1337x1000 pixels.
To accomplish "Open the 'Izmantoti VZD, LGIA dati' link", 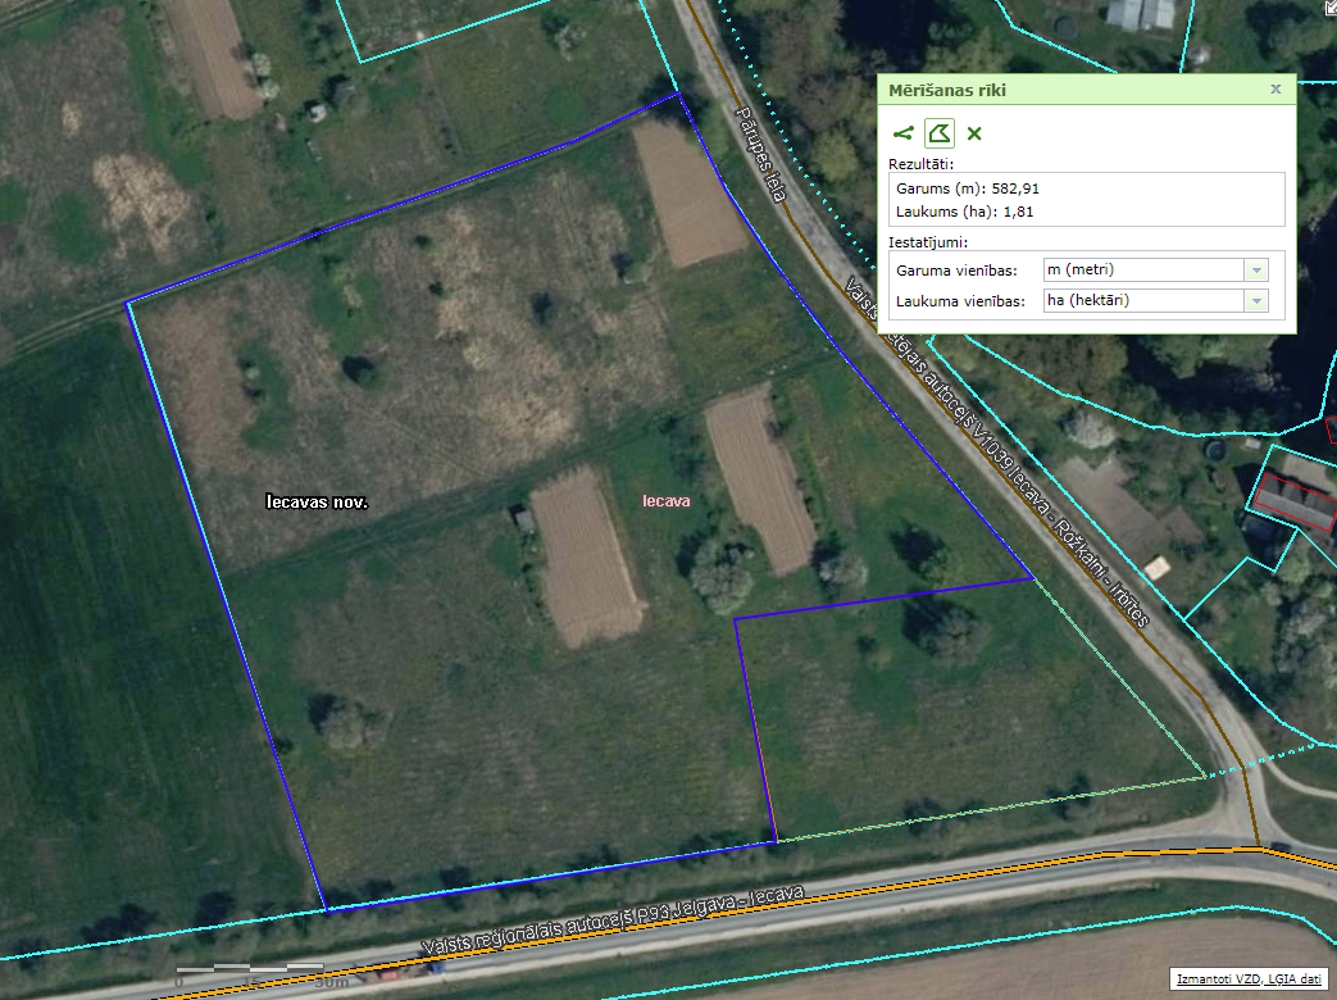I will 1248,979.
